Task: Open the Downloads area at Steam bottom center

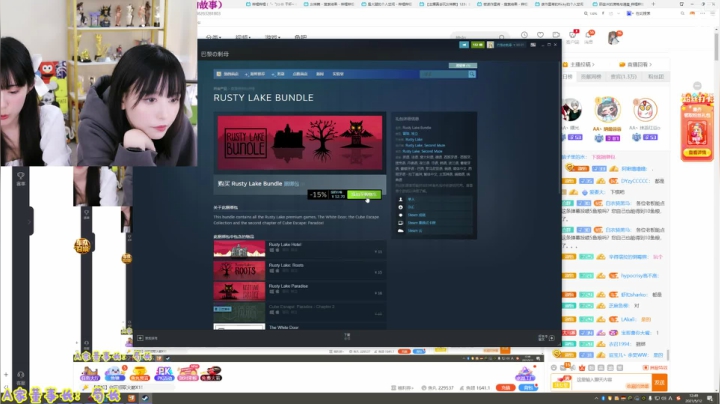Action: [x=347, y=337]
